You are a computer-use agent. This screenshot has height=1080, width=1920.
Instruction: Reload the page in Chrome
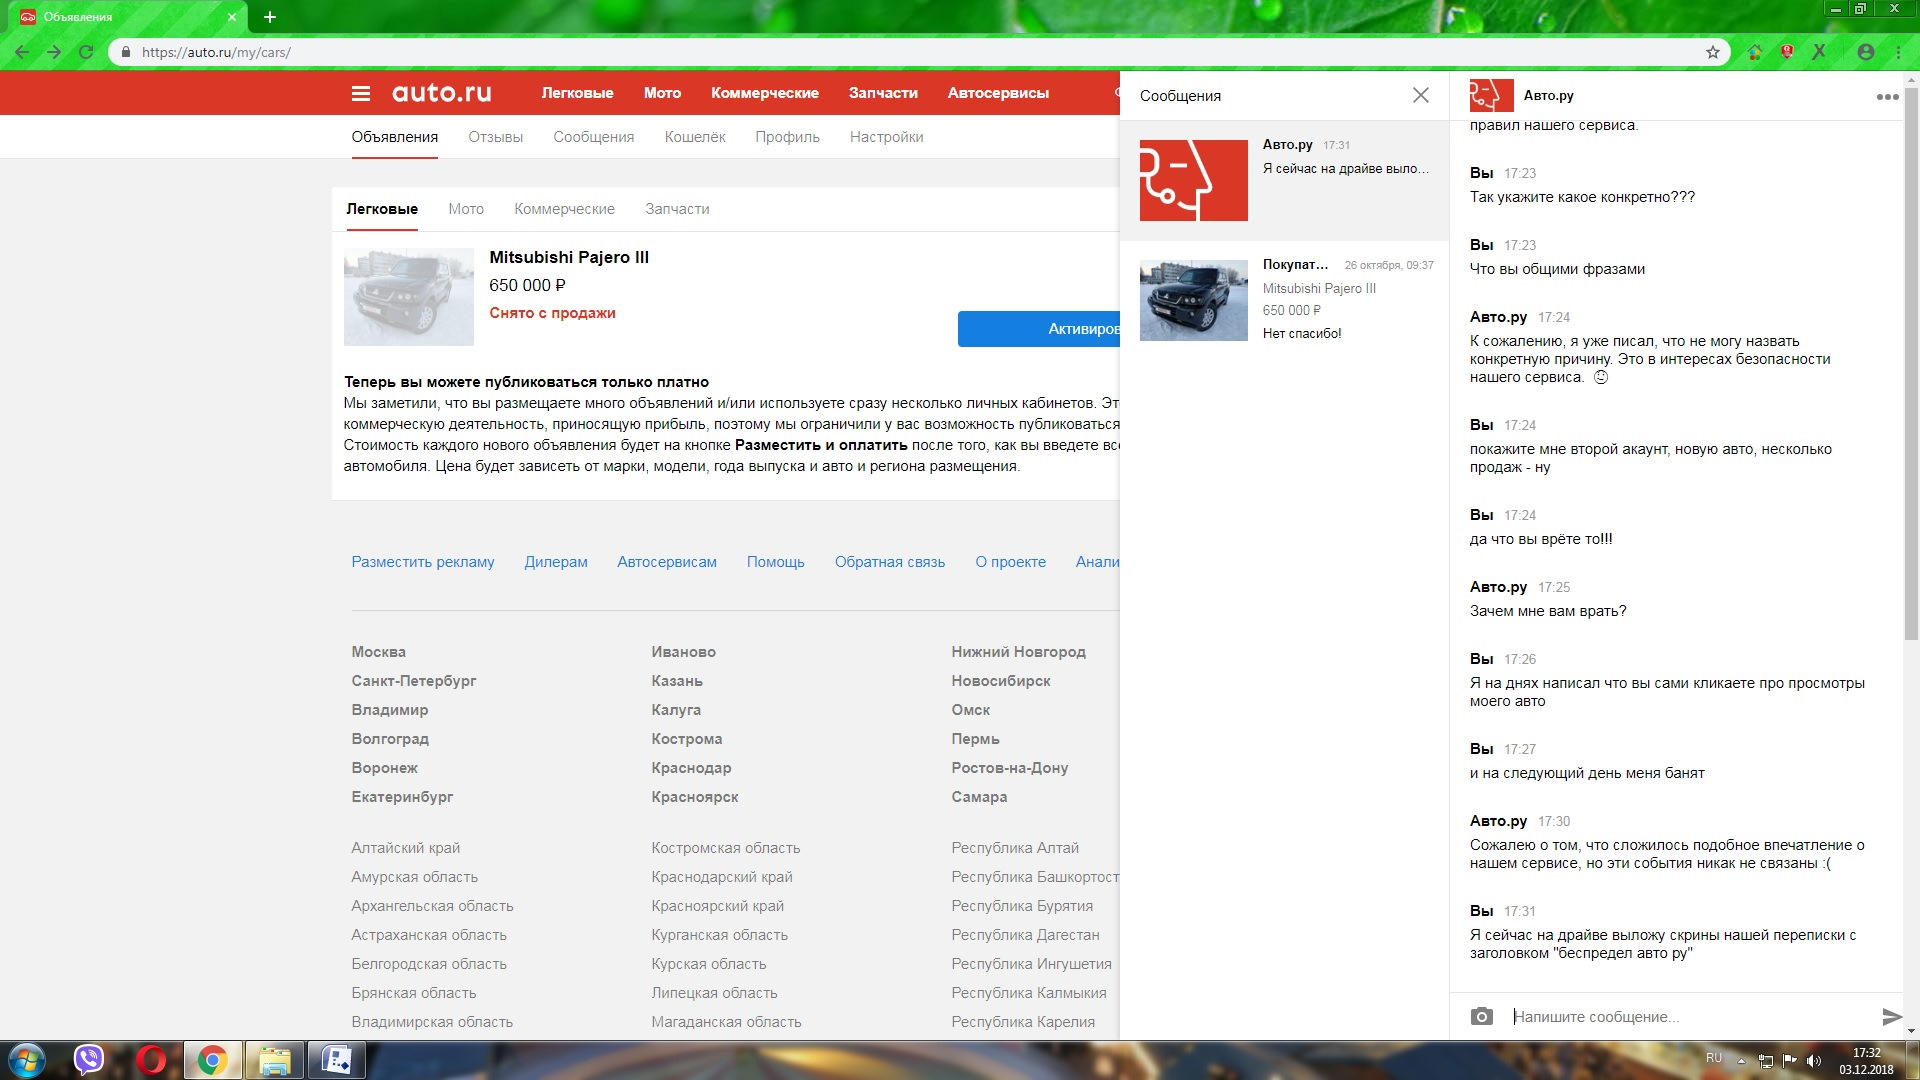tap(86, 52)
